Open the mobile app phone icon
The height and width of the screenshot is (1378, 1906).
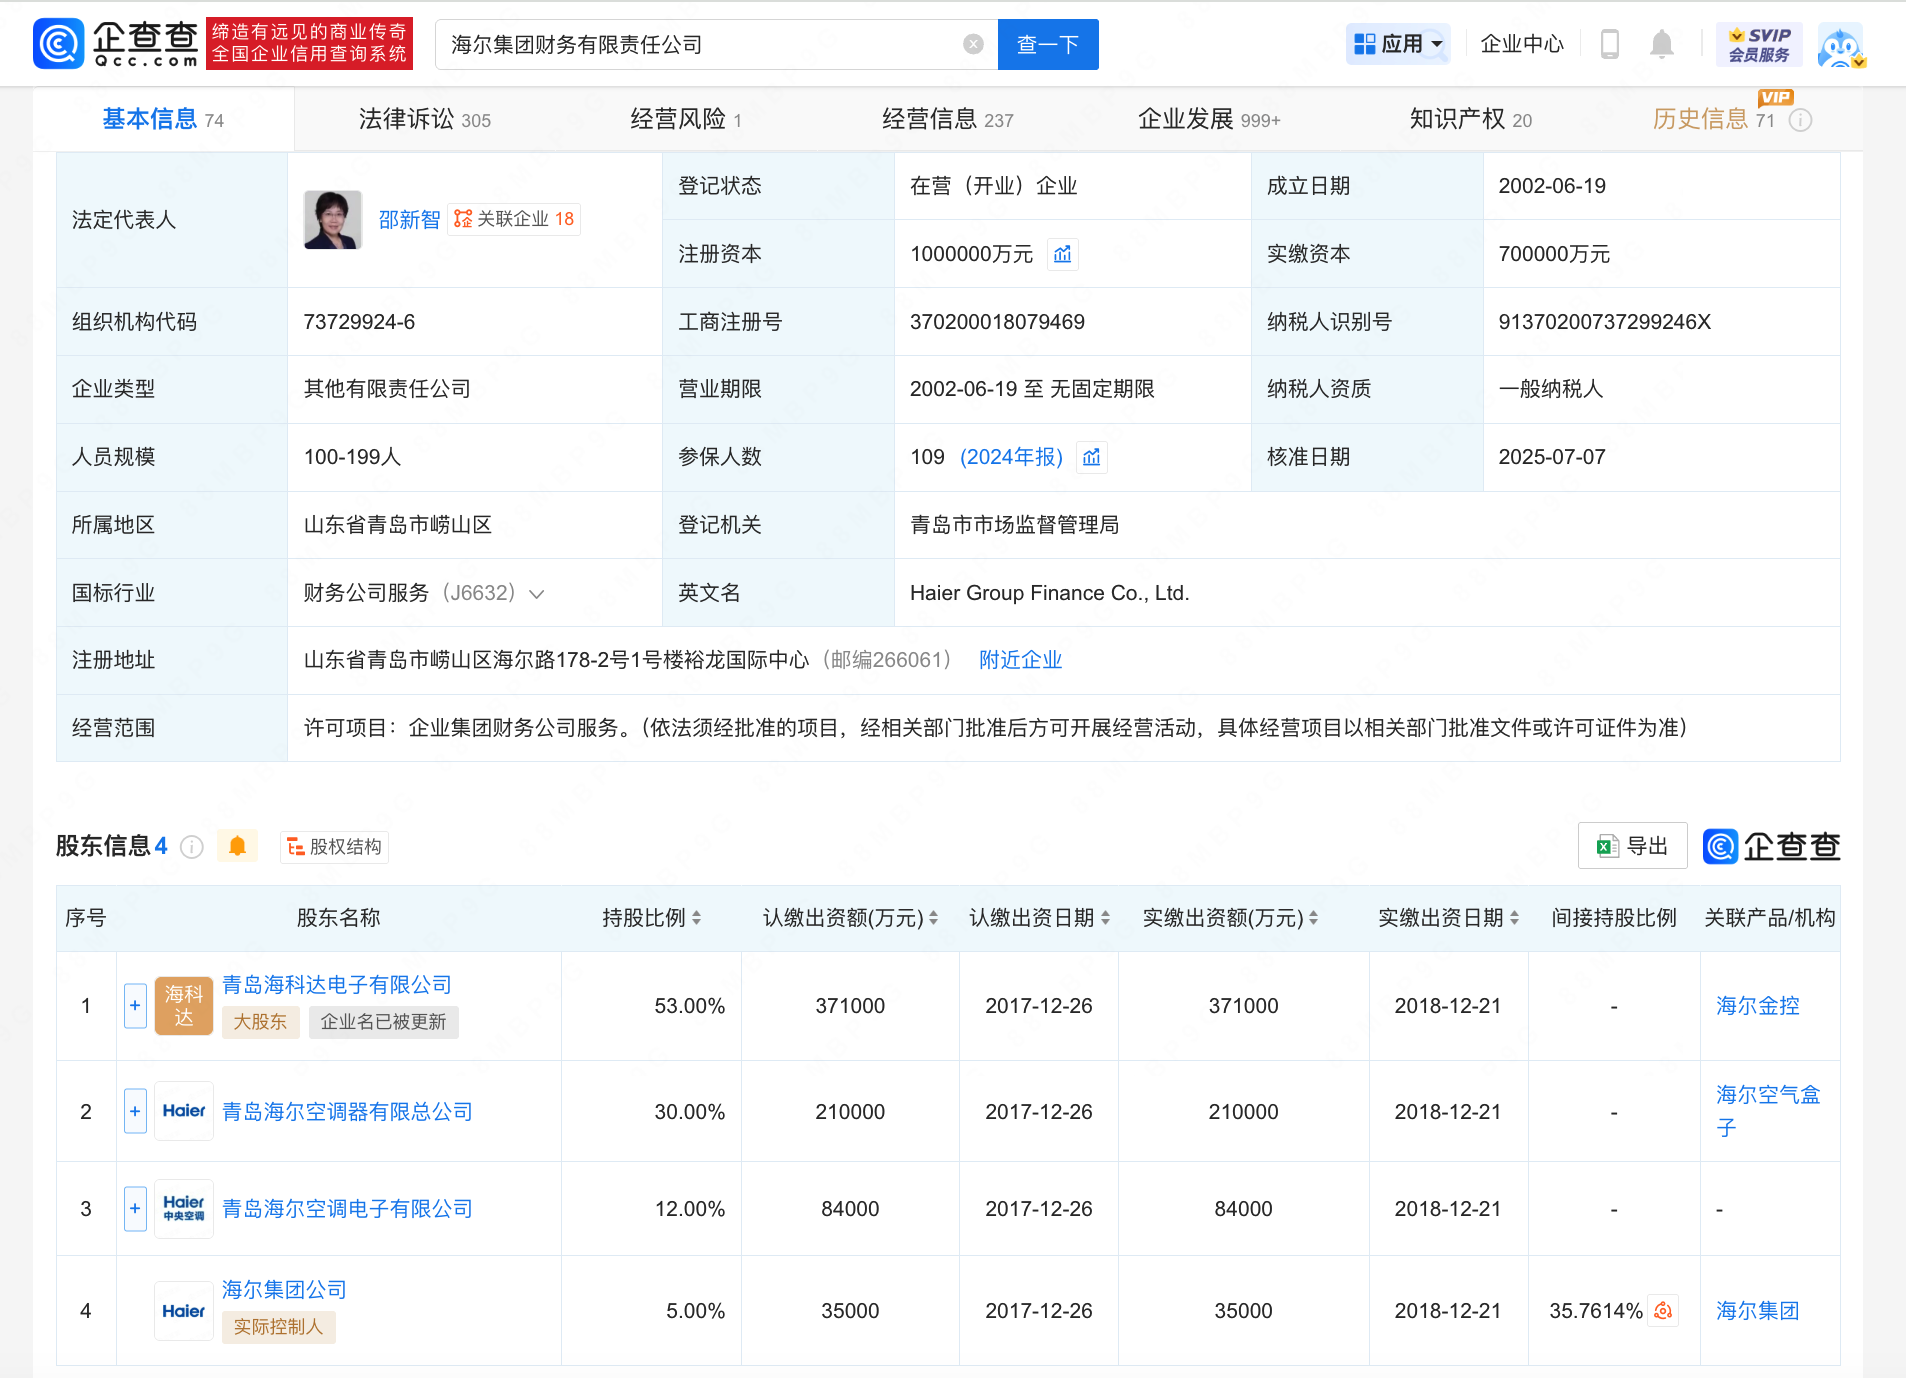click(1610, 44)
